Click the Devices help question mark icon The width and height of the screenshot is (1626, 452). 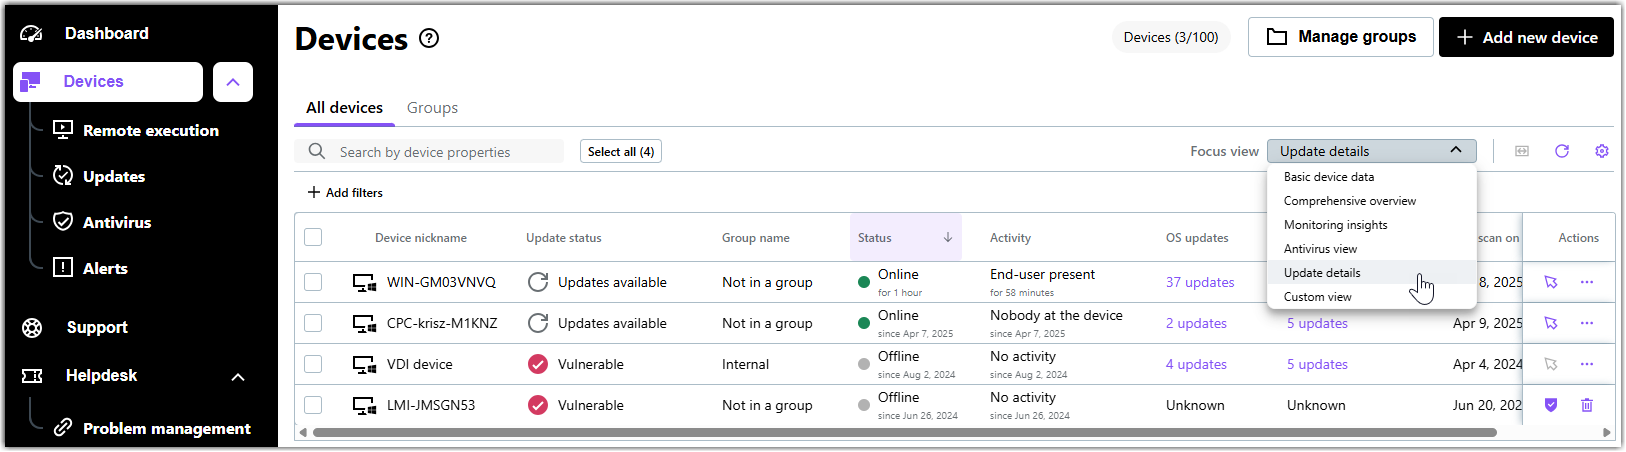tap(429, 39)
